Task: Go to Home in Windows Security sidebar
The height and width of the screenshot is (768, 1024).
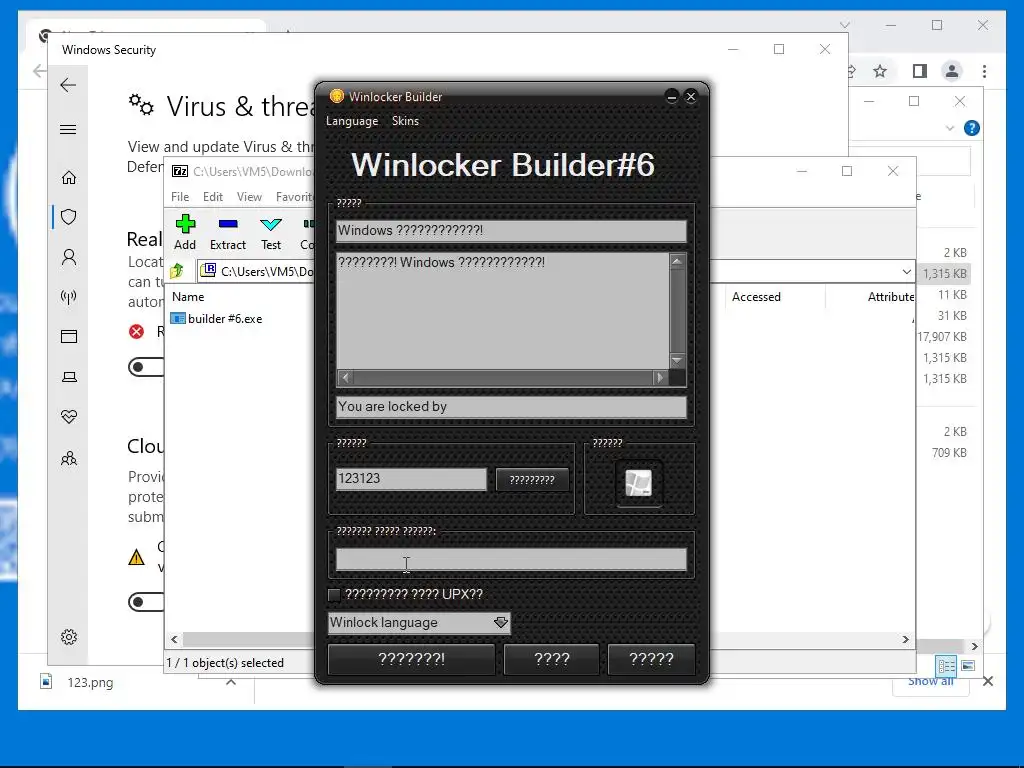Action: [x=69, y=178]
